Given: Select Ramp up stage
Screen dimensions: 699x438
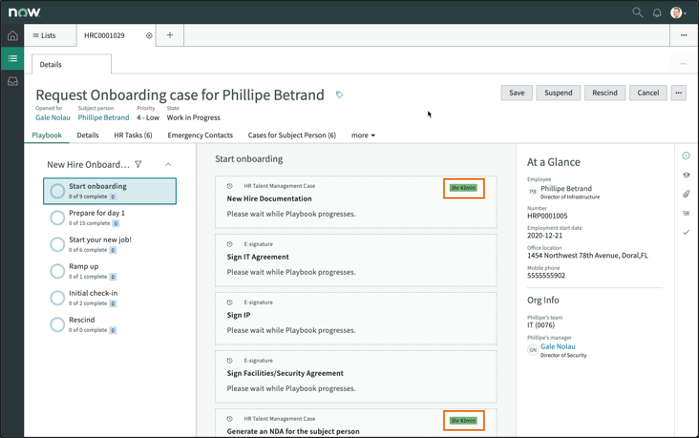Looking at the screenshot, I should 110,271.
